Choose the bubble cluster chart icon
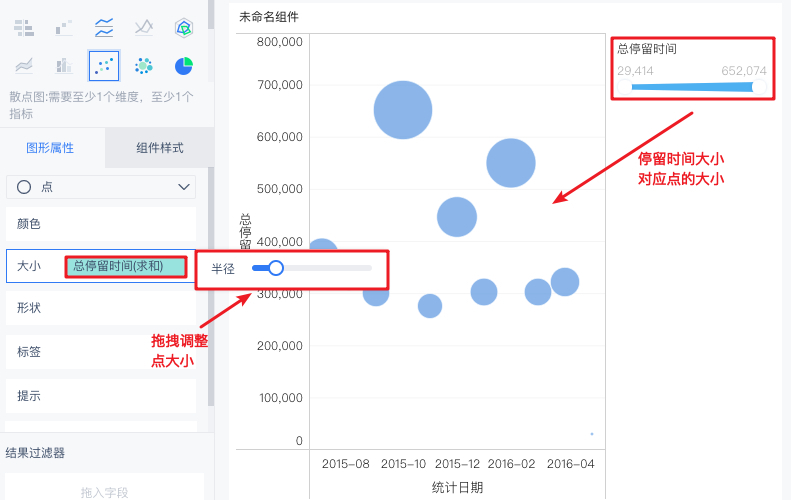791x500 pixels. [x=144, y=66]
